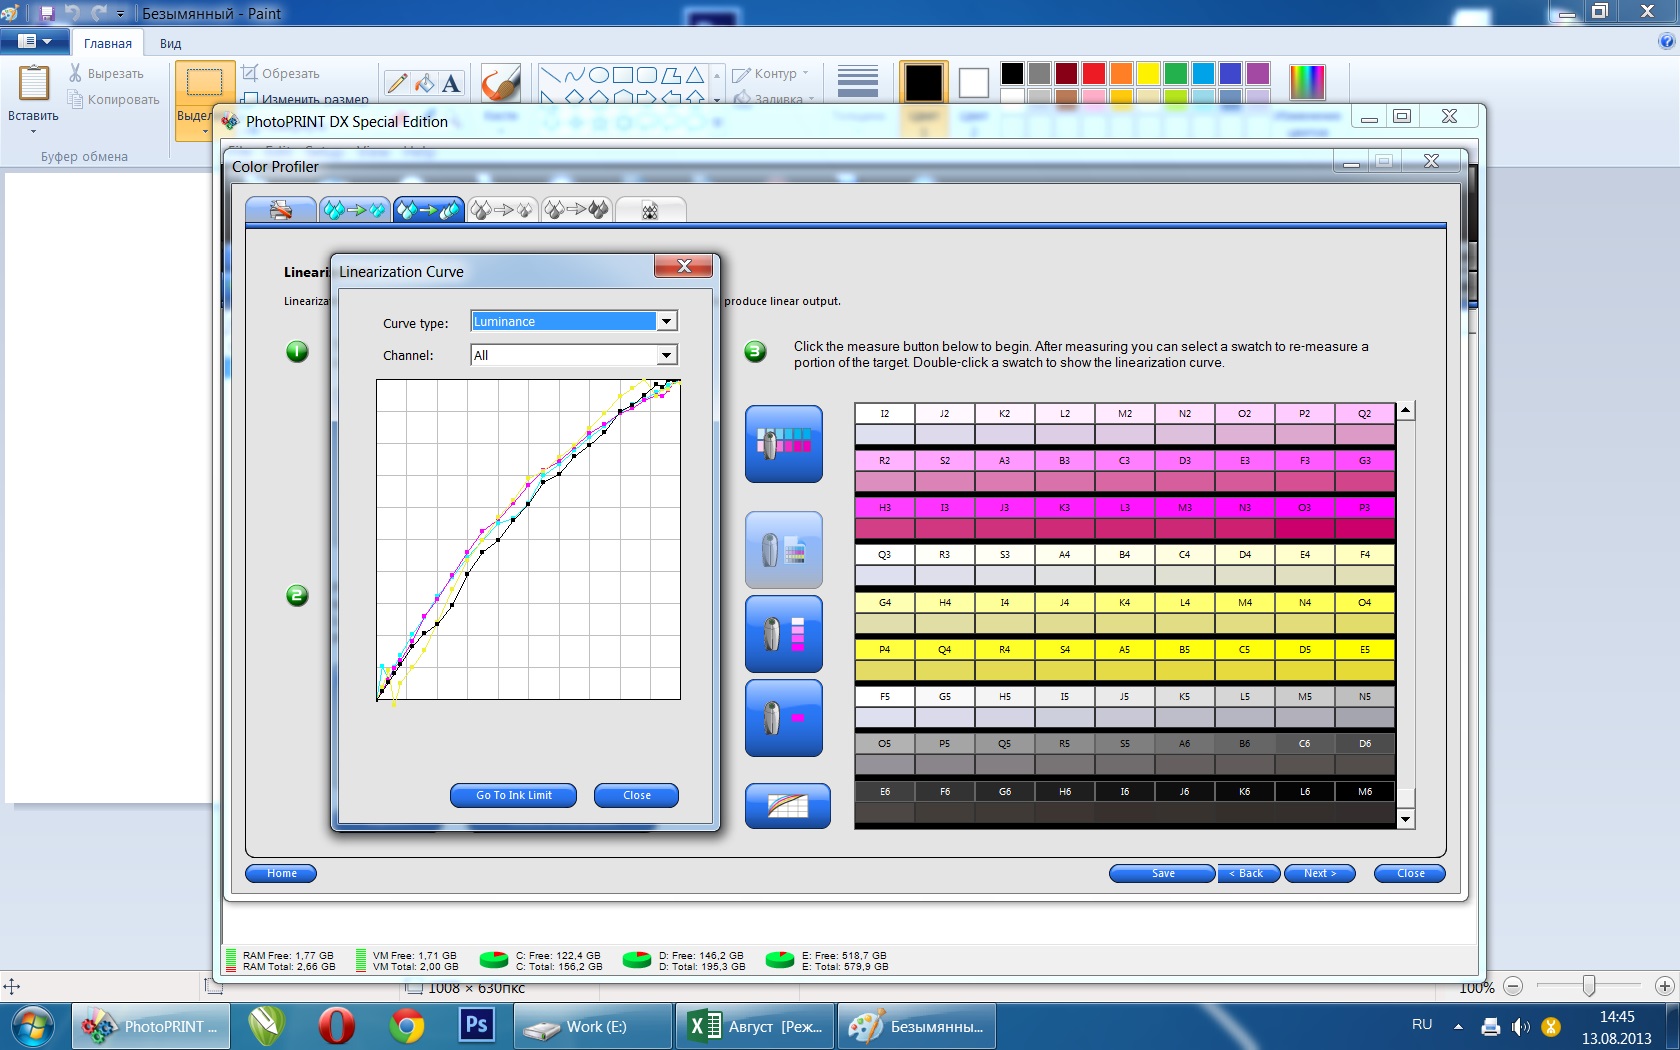The height and width of the screenshot is (1050, 1680).
Task: Open the Контур outline dropdown in Paint
Action: pyautogui.click(x=771, y=73)
